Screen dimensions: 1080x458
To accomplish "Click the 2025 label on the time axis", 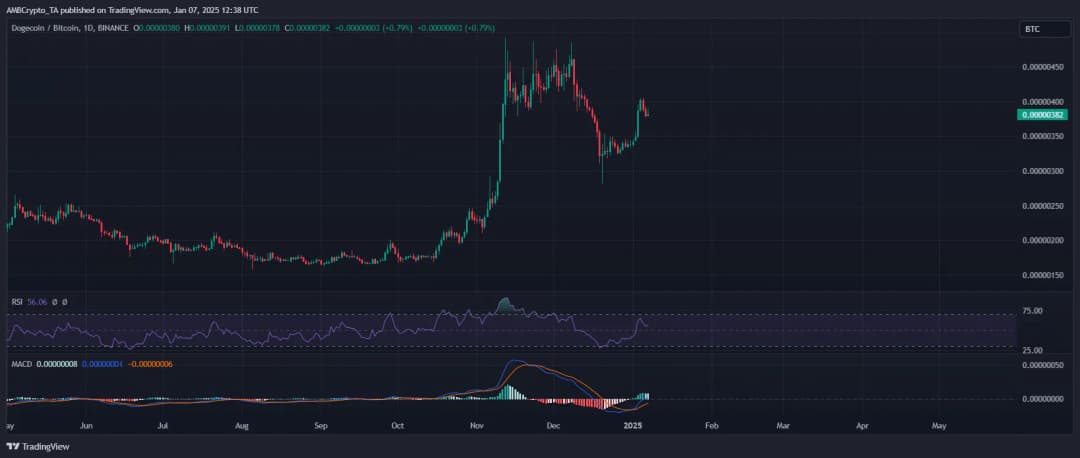I will [x=634, y=425].
